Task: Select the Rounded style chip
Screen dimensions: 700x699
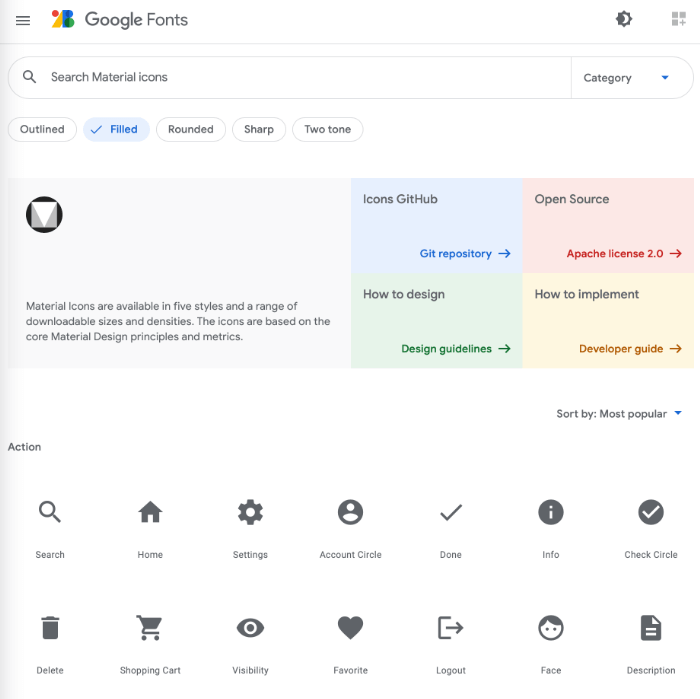Action: [191, 129]
